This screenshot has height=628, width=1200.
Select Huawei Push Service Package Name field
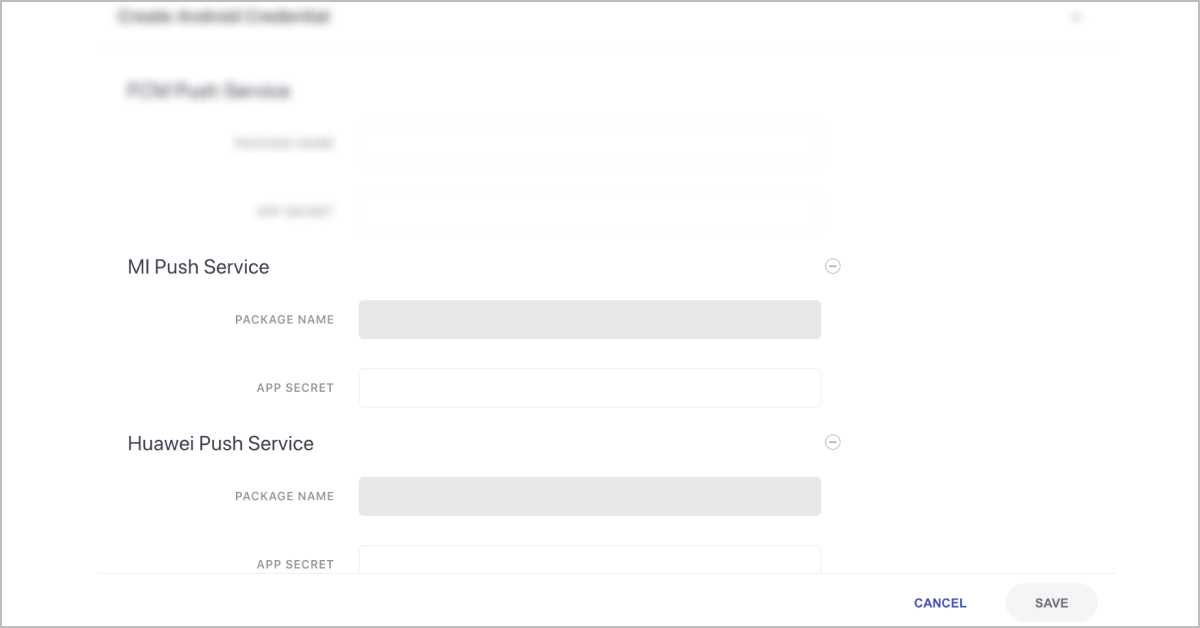point(589,496)
